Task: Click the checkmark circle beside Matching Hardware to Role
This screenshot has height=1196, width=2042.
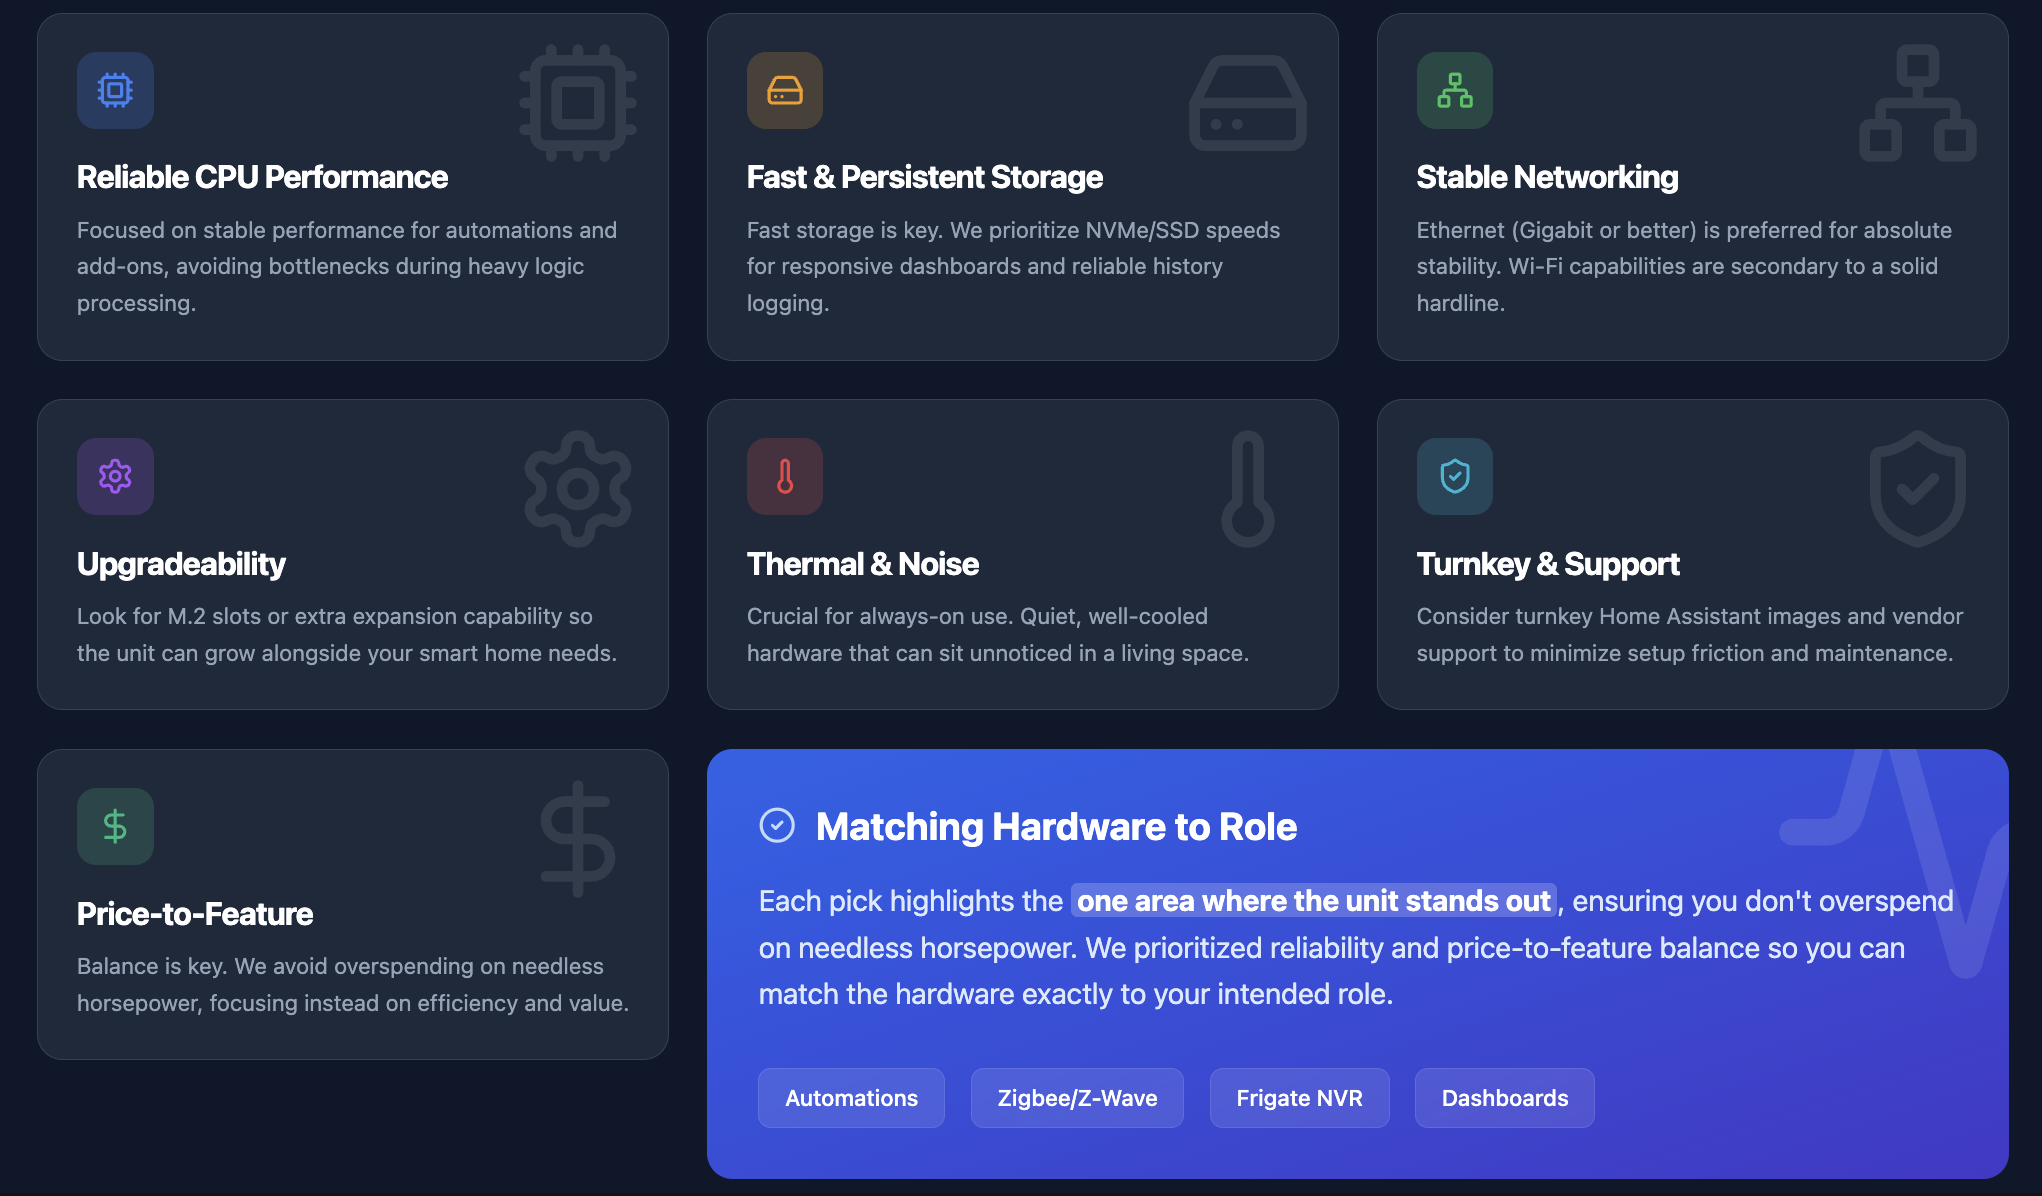Action: coord(777,826)
